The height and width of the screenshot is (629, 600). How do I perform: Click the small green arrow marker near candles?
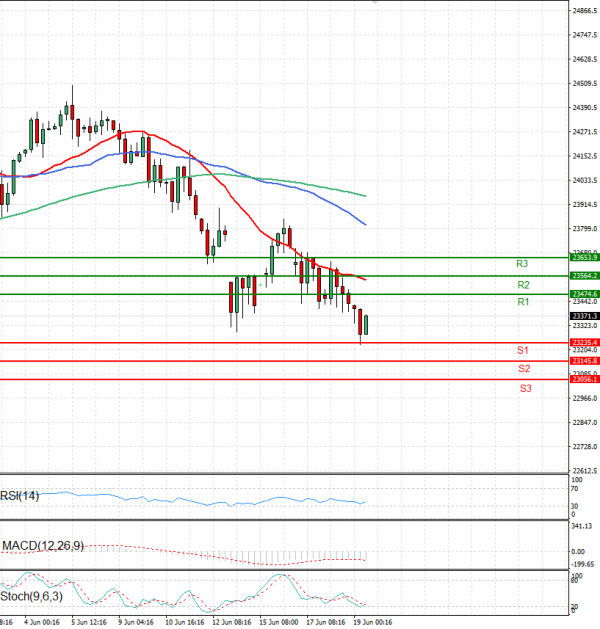click(x=260, y=285)
